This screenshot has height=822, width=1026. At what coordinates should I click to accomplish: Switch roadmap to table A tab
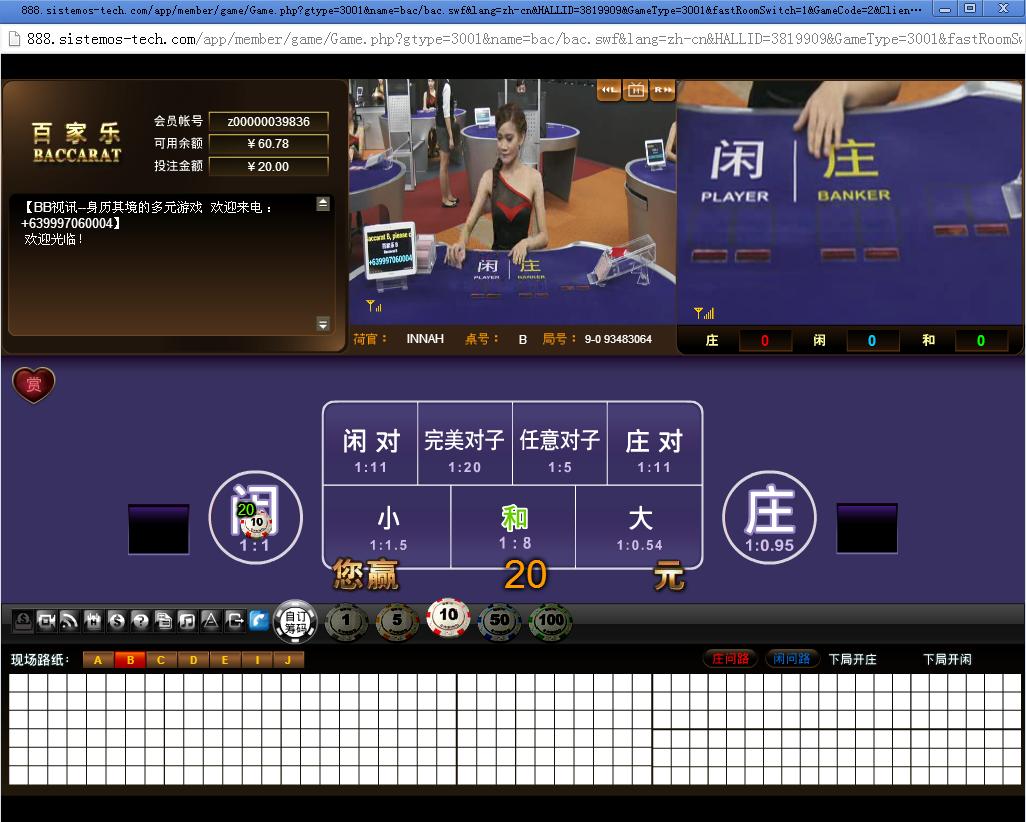98,660
